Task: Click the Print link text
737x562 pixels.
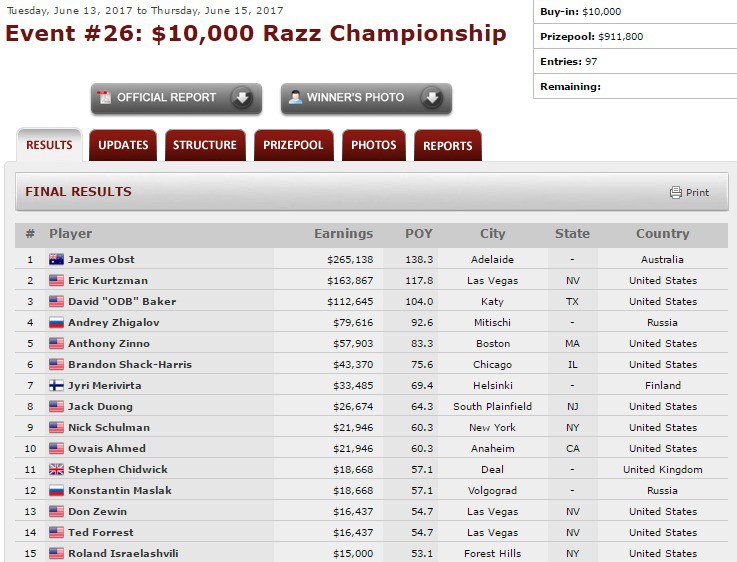Action: (x=697, y=193)
